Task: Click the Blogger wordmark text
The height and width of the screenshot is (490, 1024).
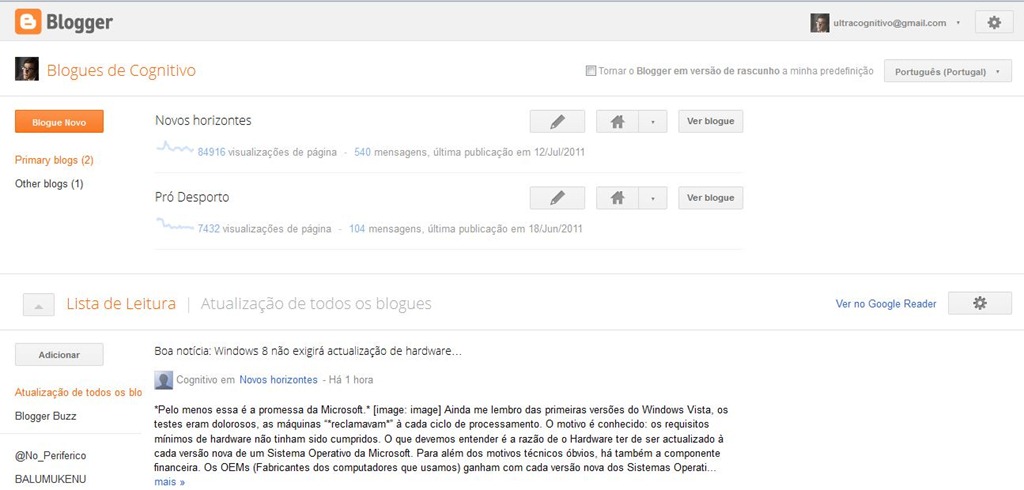Action: pyautogui.click(x=80, y=23)
